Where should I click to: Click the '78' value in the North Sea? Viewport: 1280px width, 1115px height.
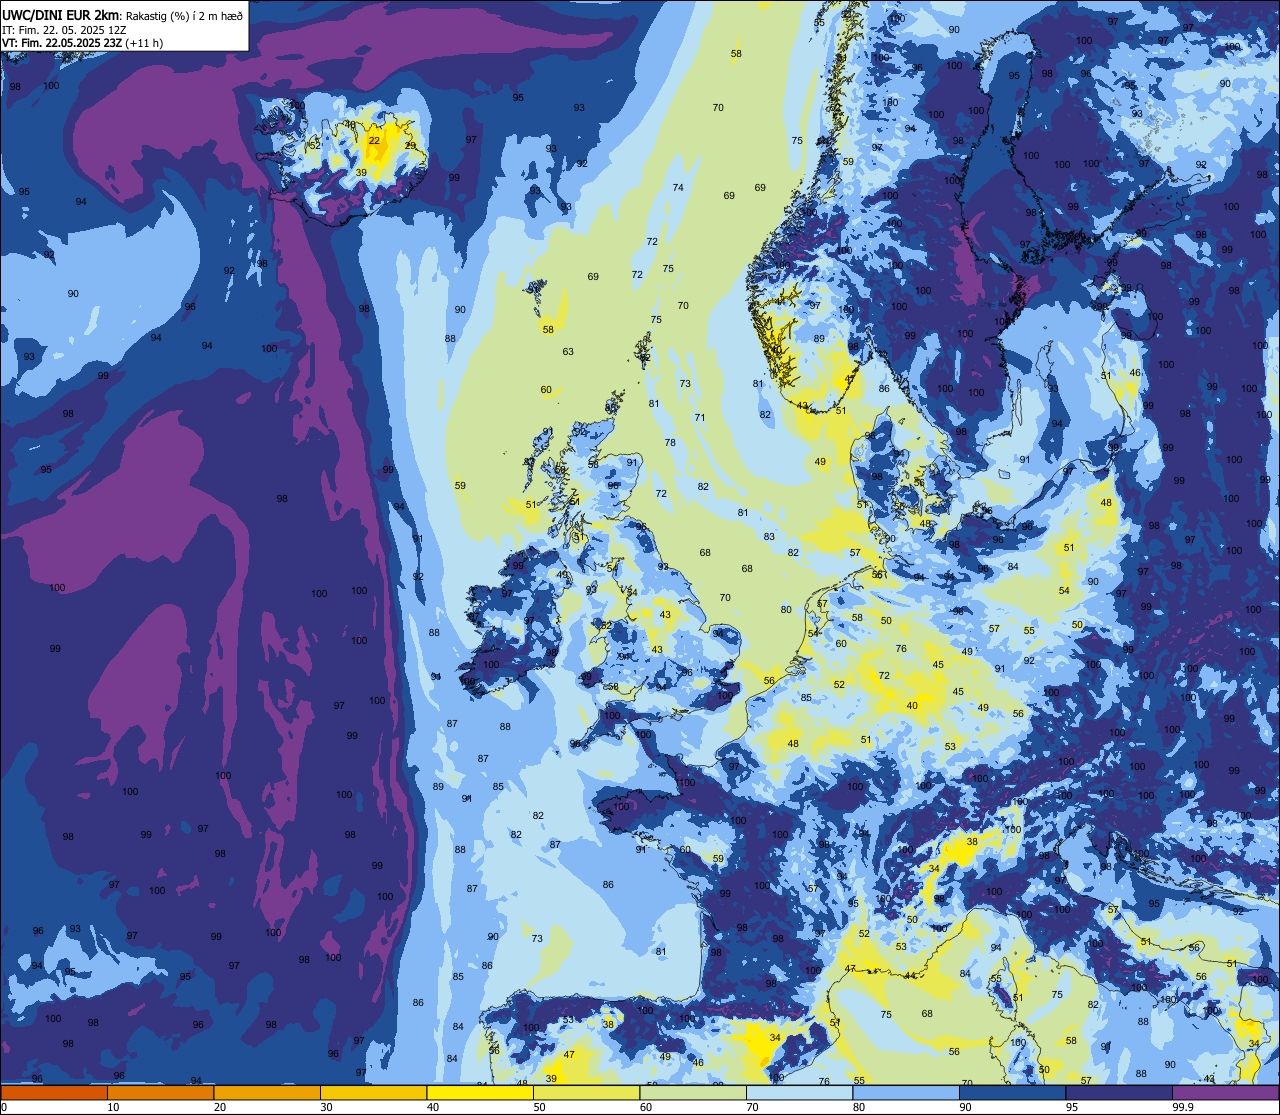(x=670, y=443)
